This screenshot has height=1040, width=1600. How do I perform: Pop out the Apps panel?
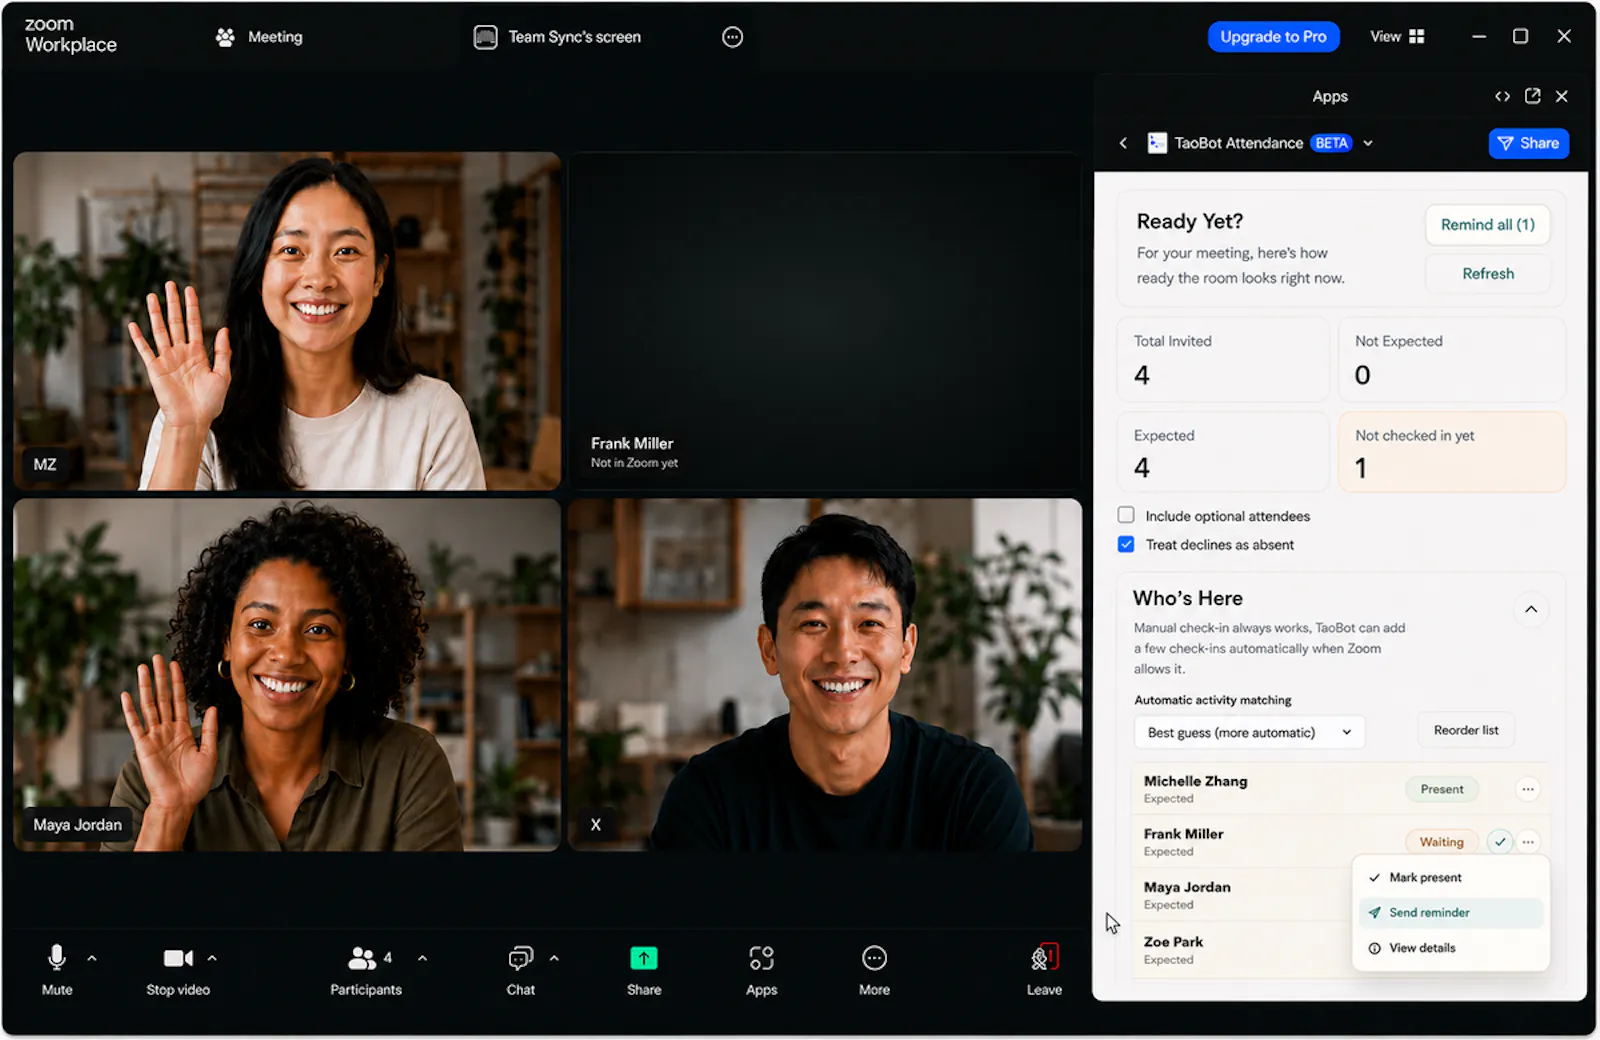[1532, 96]
